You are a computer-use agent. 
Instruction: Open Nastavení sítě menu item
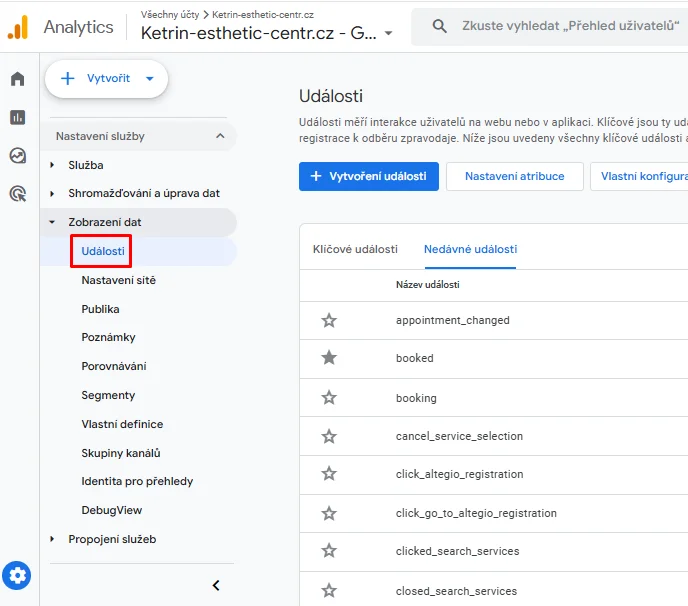(x=118, y=280)
